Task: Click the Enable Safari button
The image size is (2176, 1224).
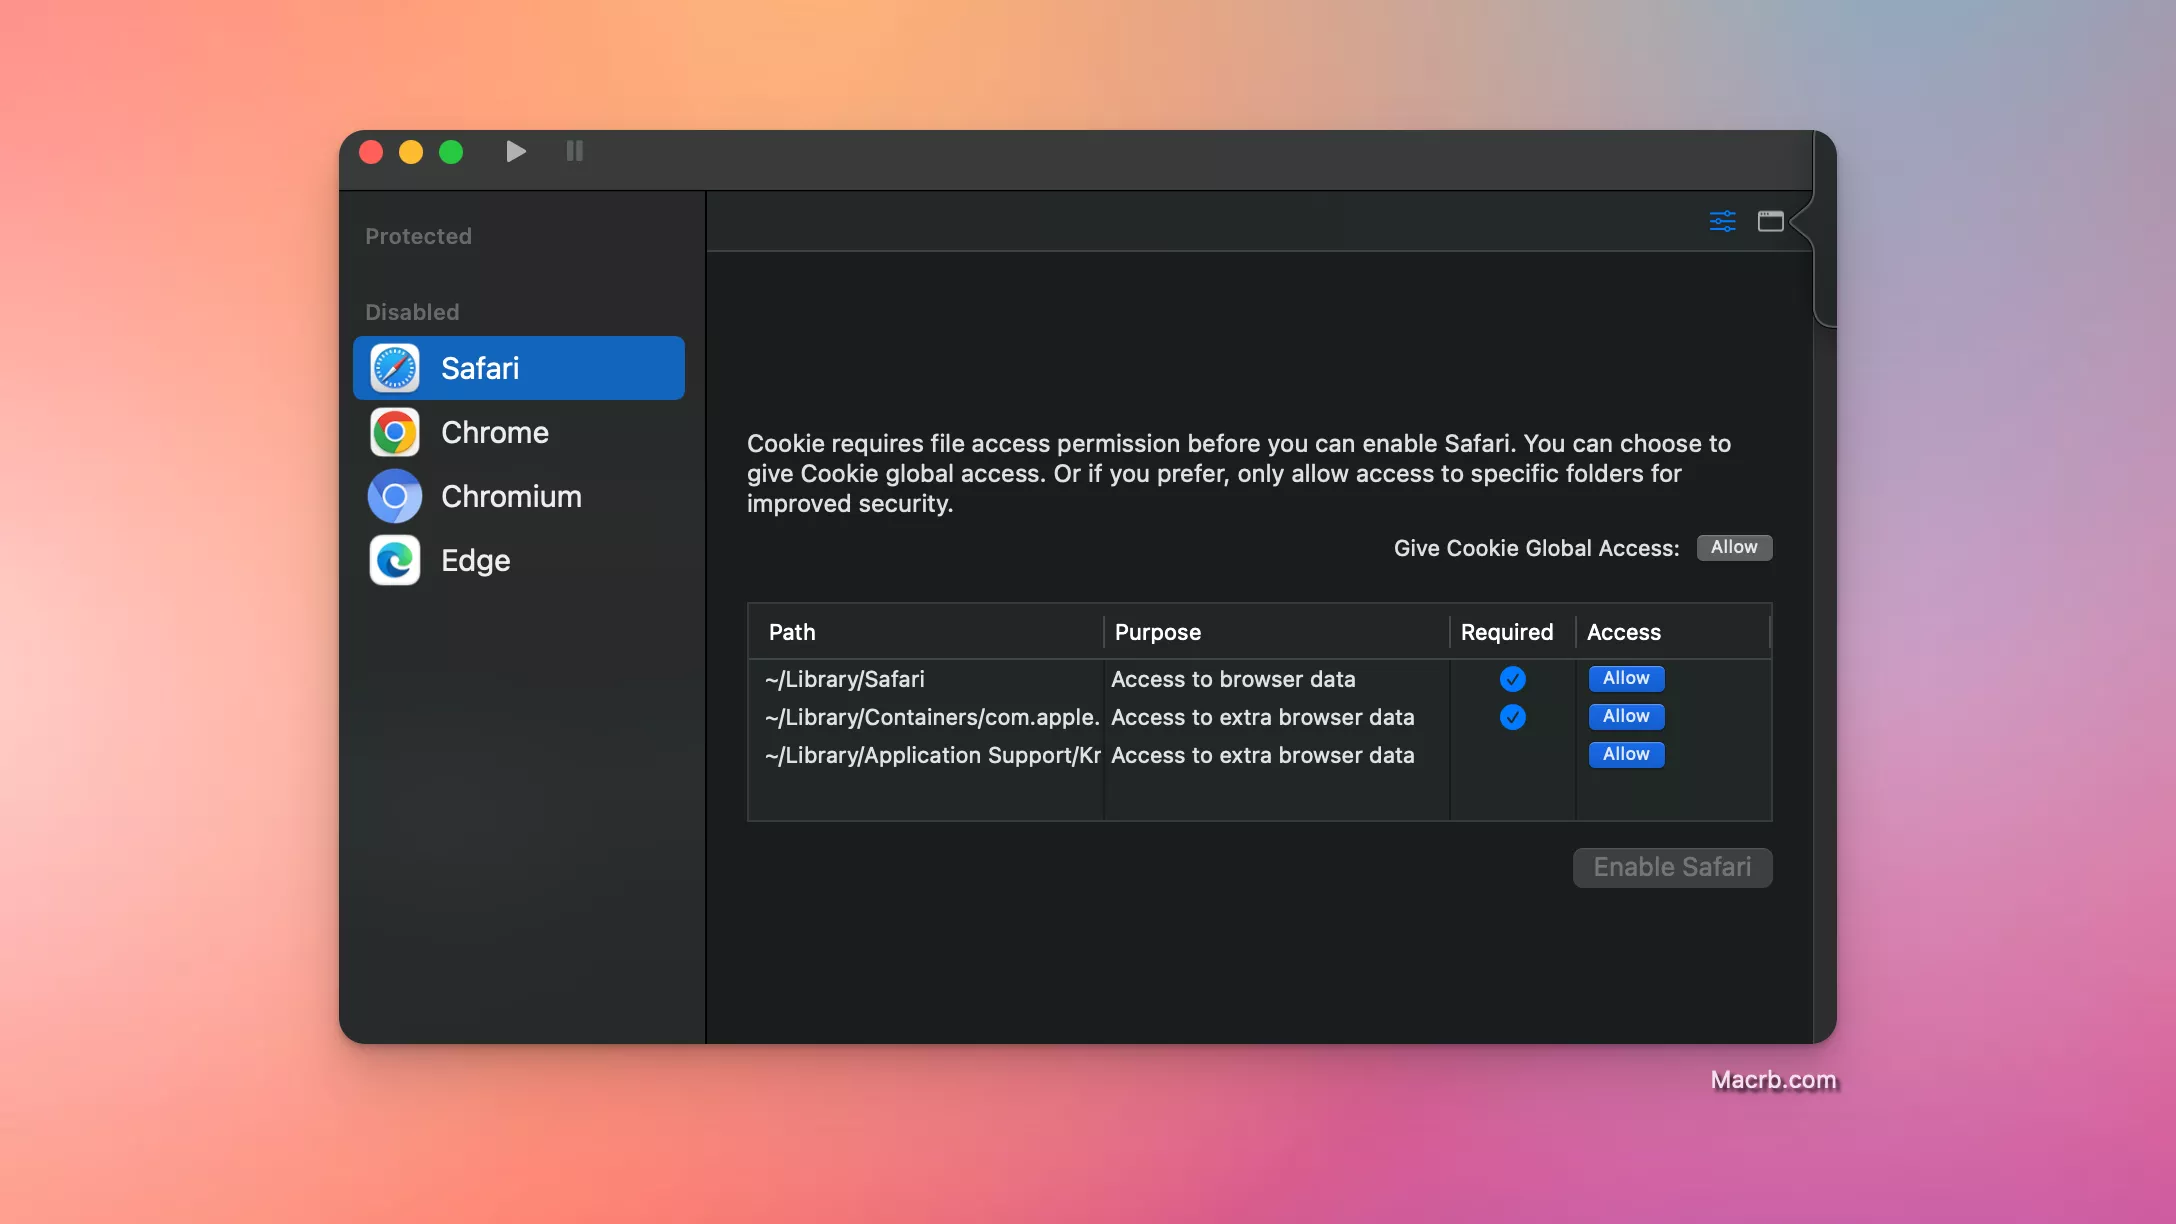Action: (x=1672, y=867)
